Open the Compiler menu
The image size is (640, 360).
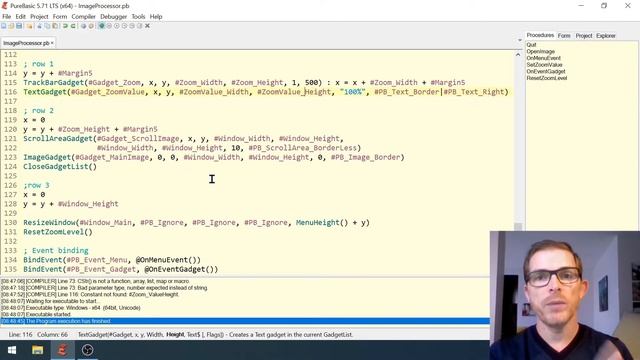pos(83,17)
